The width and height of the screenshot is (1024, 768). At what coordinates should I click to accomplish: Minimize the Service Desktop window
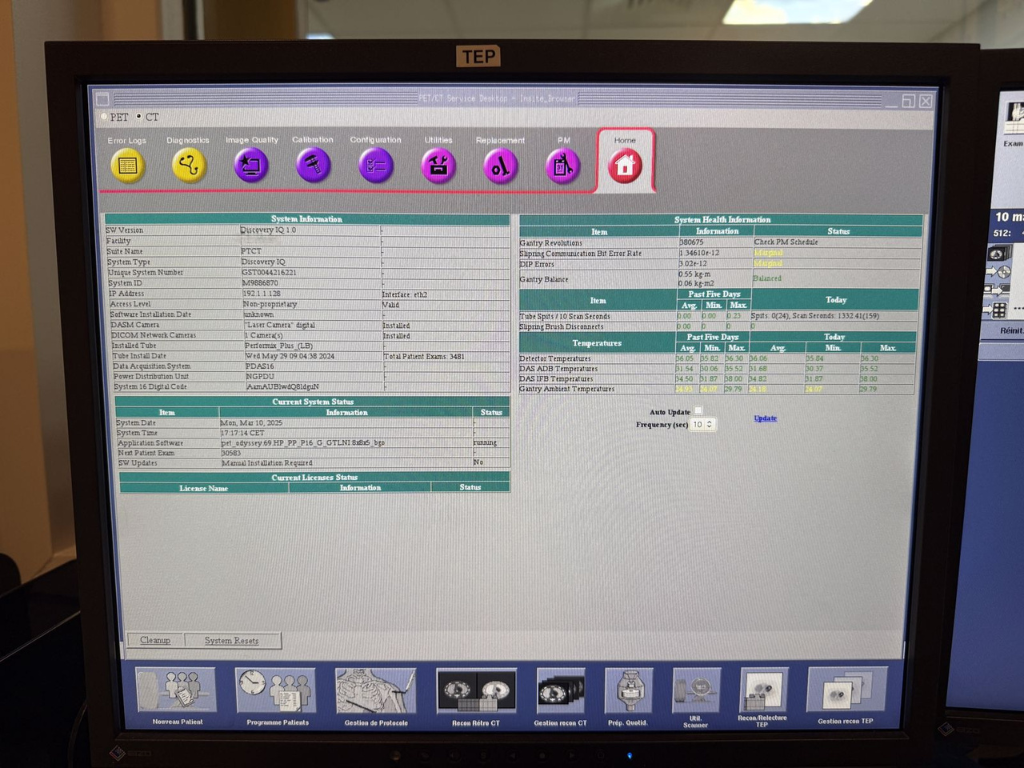pyautogui.click(x=892, y=103)
